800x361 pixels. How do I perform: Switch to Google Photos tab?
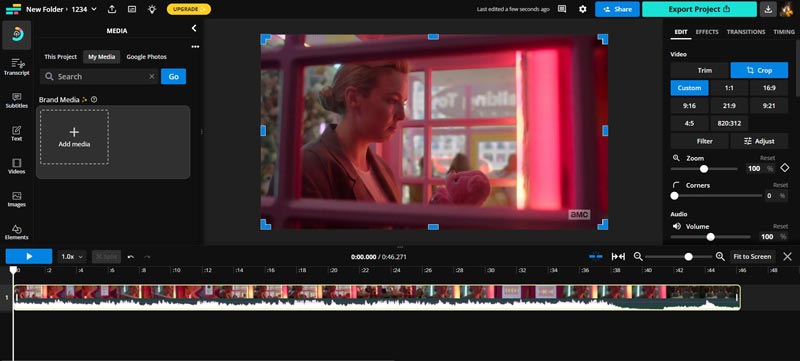point(146,57)
